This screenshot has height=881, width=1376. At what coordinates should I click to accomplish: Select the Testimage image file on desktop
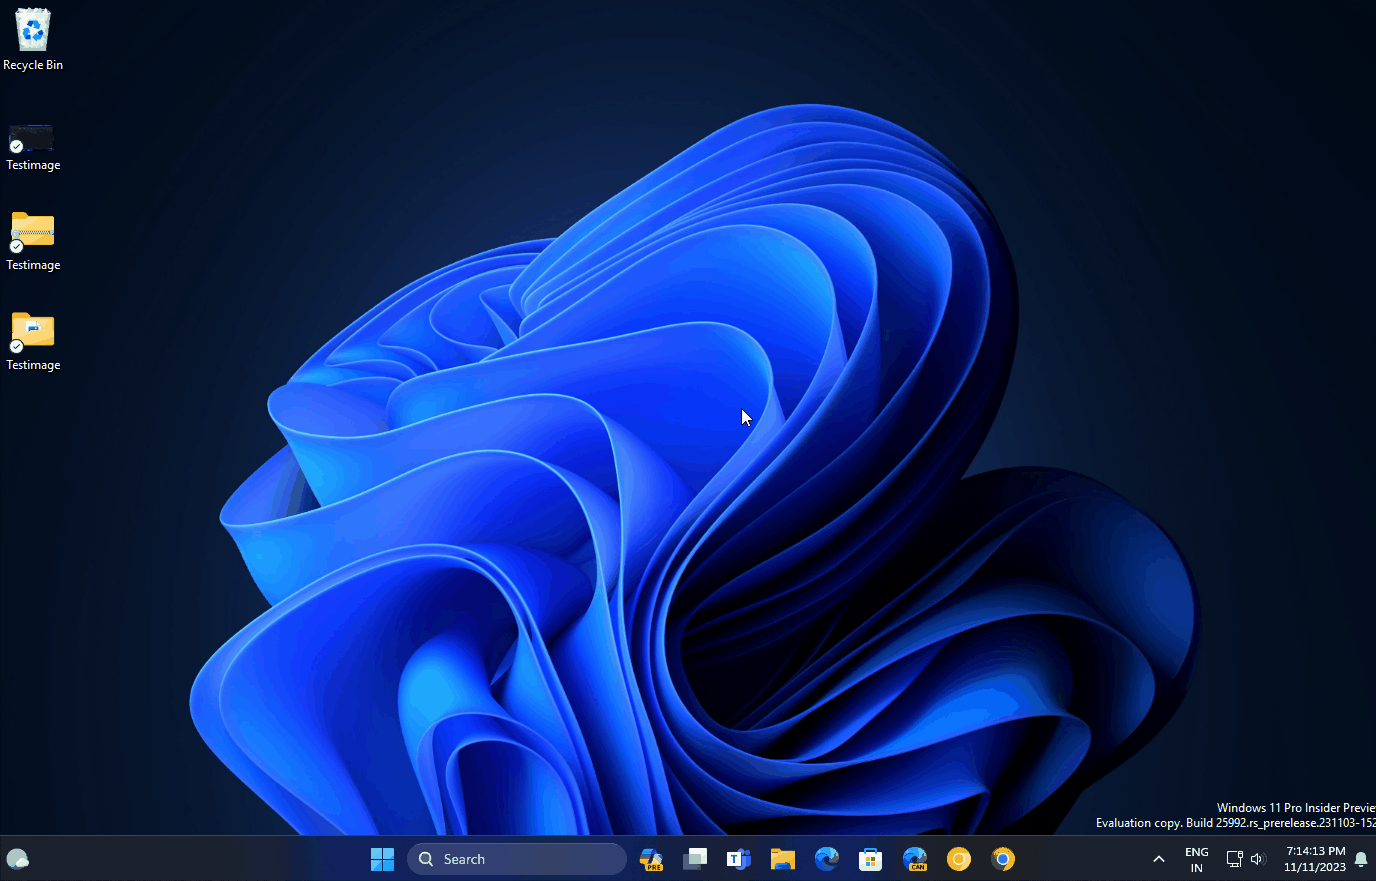point(31,137)
